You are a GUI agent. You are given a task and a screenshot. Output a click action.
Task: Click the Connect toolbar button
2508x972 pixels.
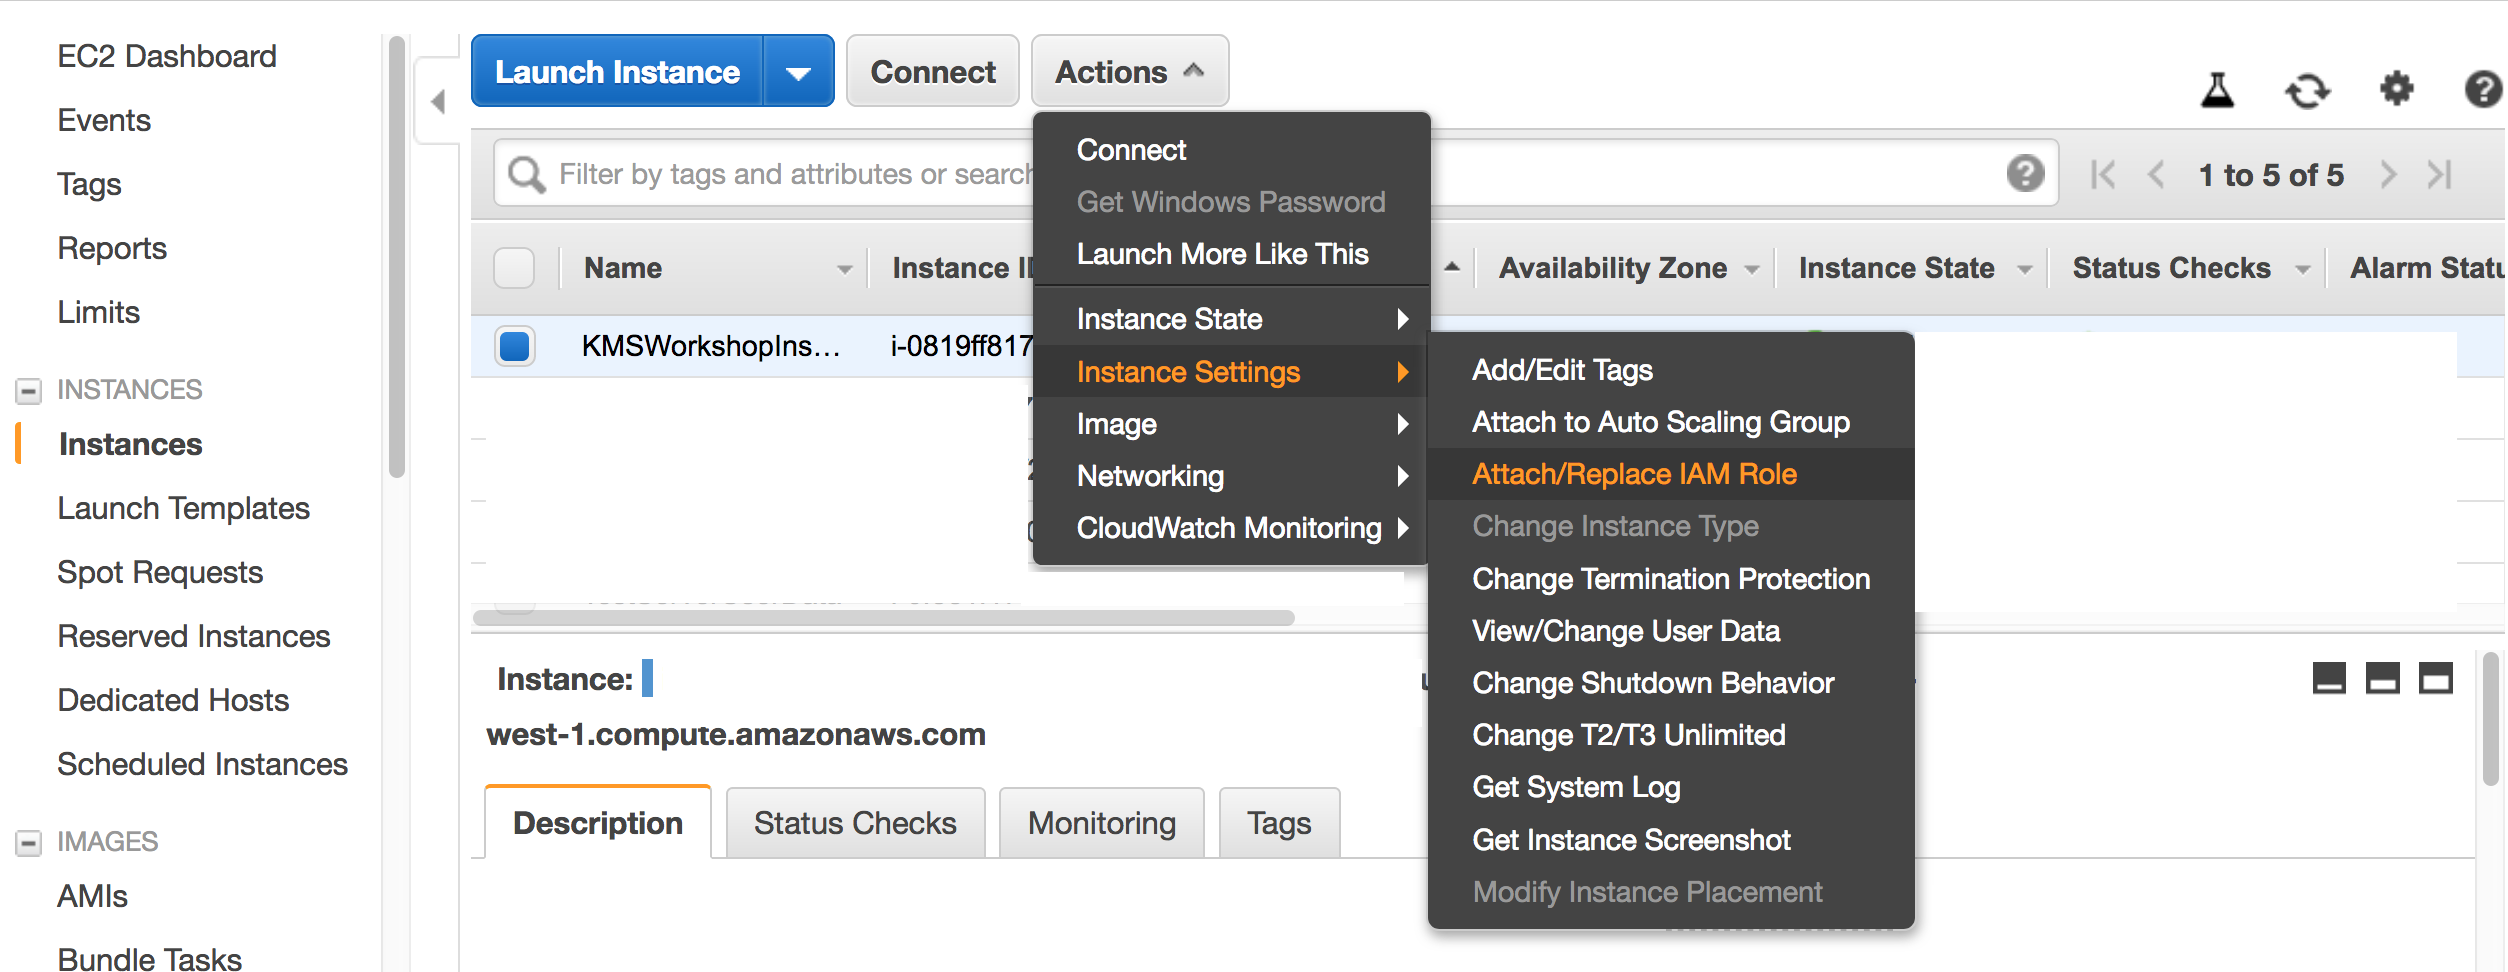(933, 72)
